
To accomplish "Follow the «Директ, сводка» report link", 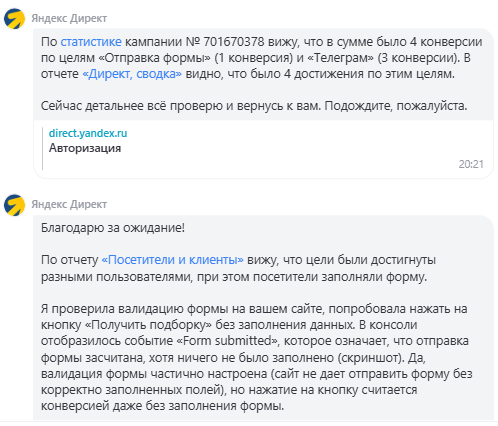I will coord(132,74).
